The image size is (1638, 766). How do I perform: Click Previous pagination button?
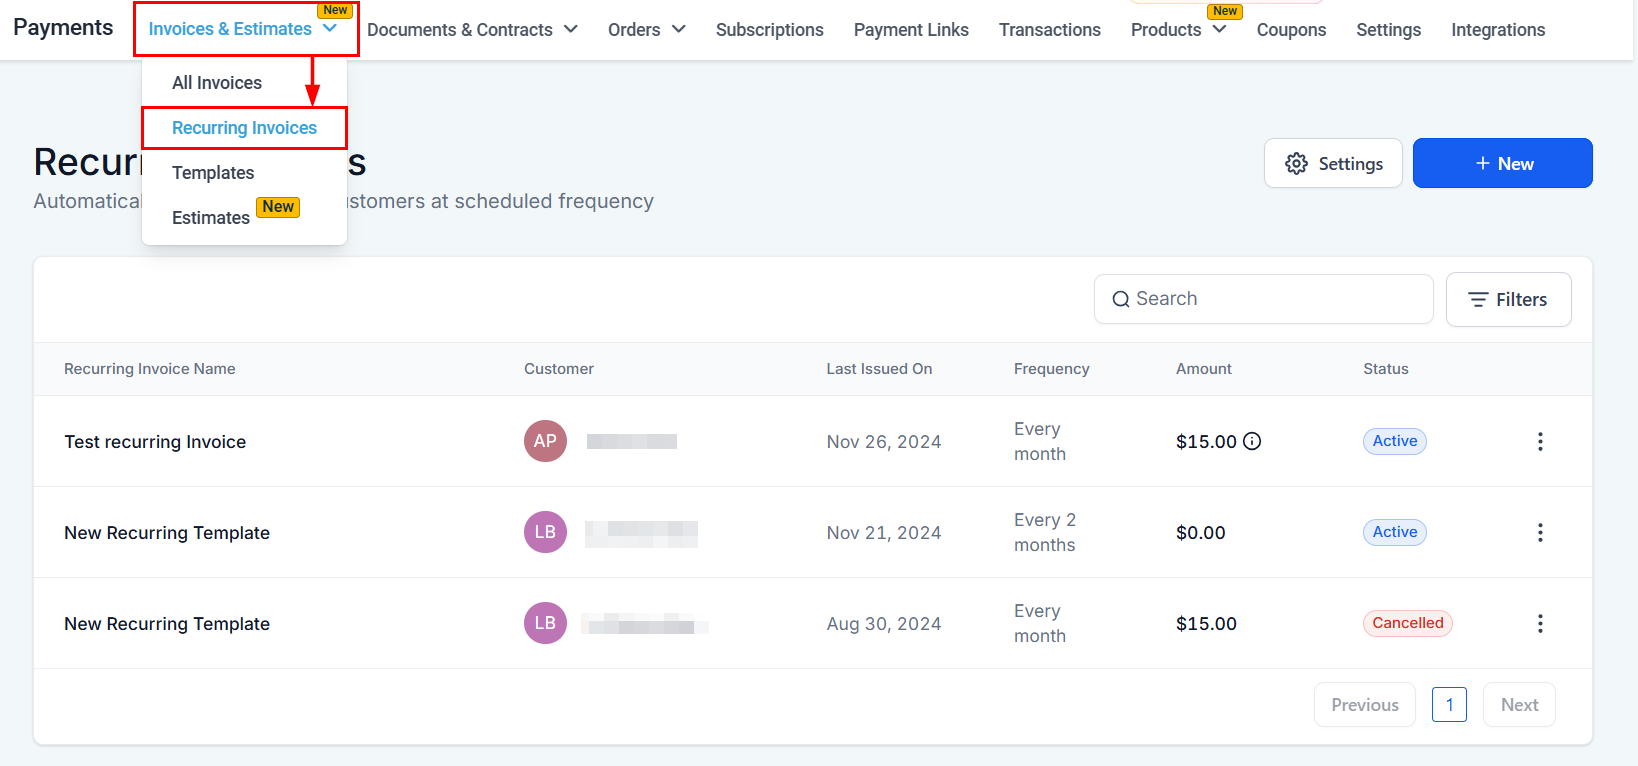[1364, 705]
